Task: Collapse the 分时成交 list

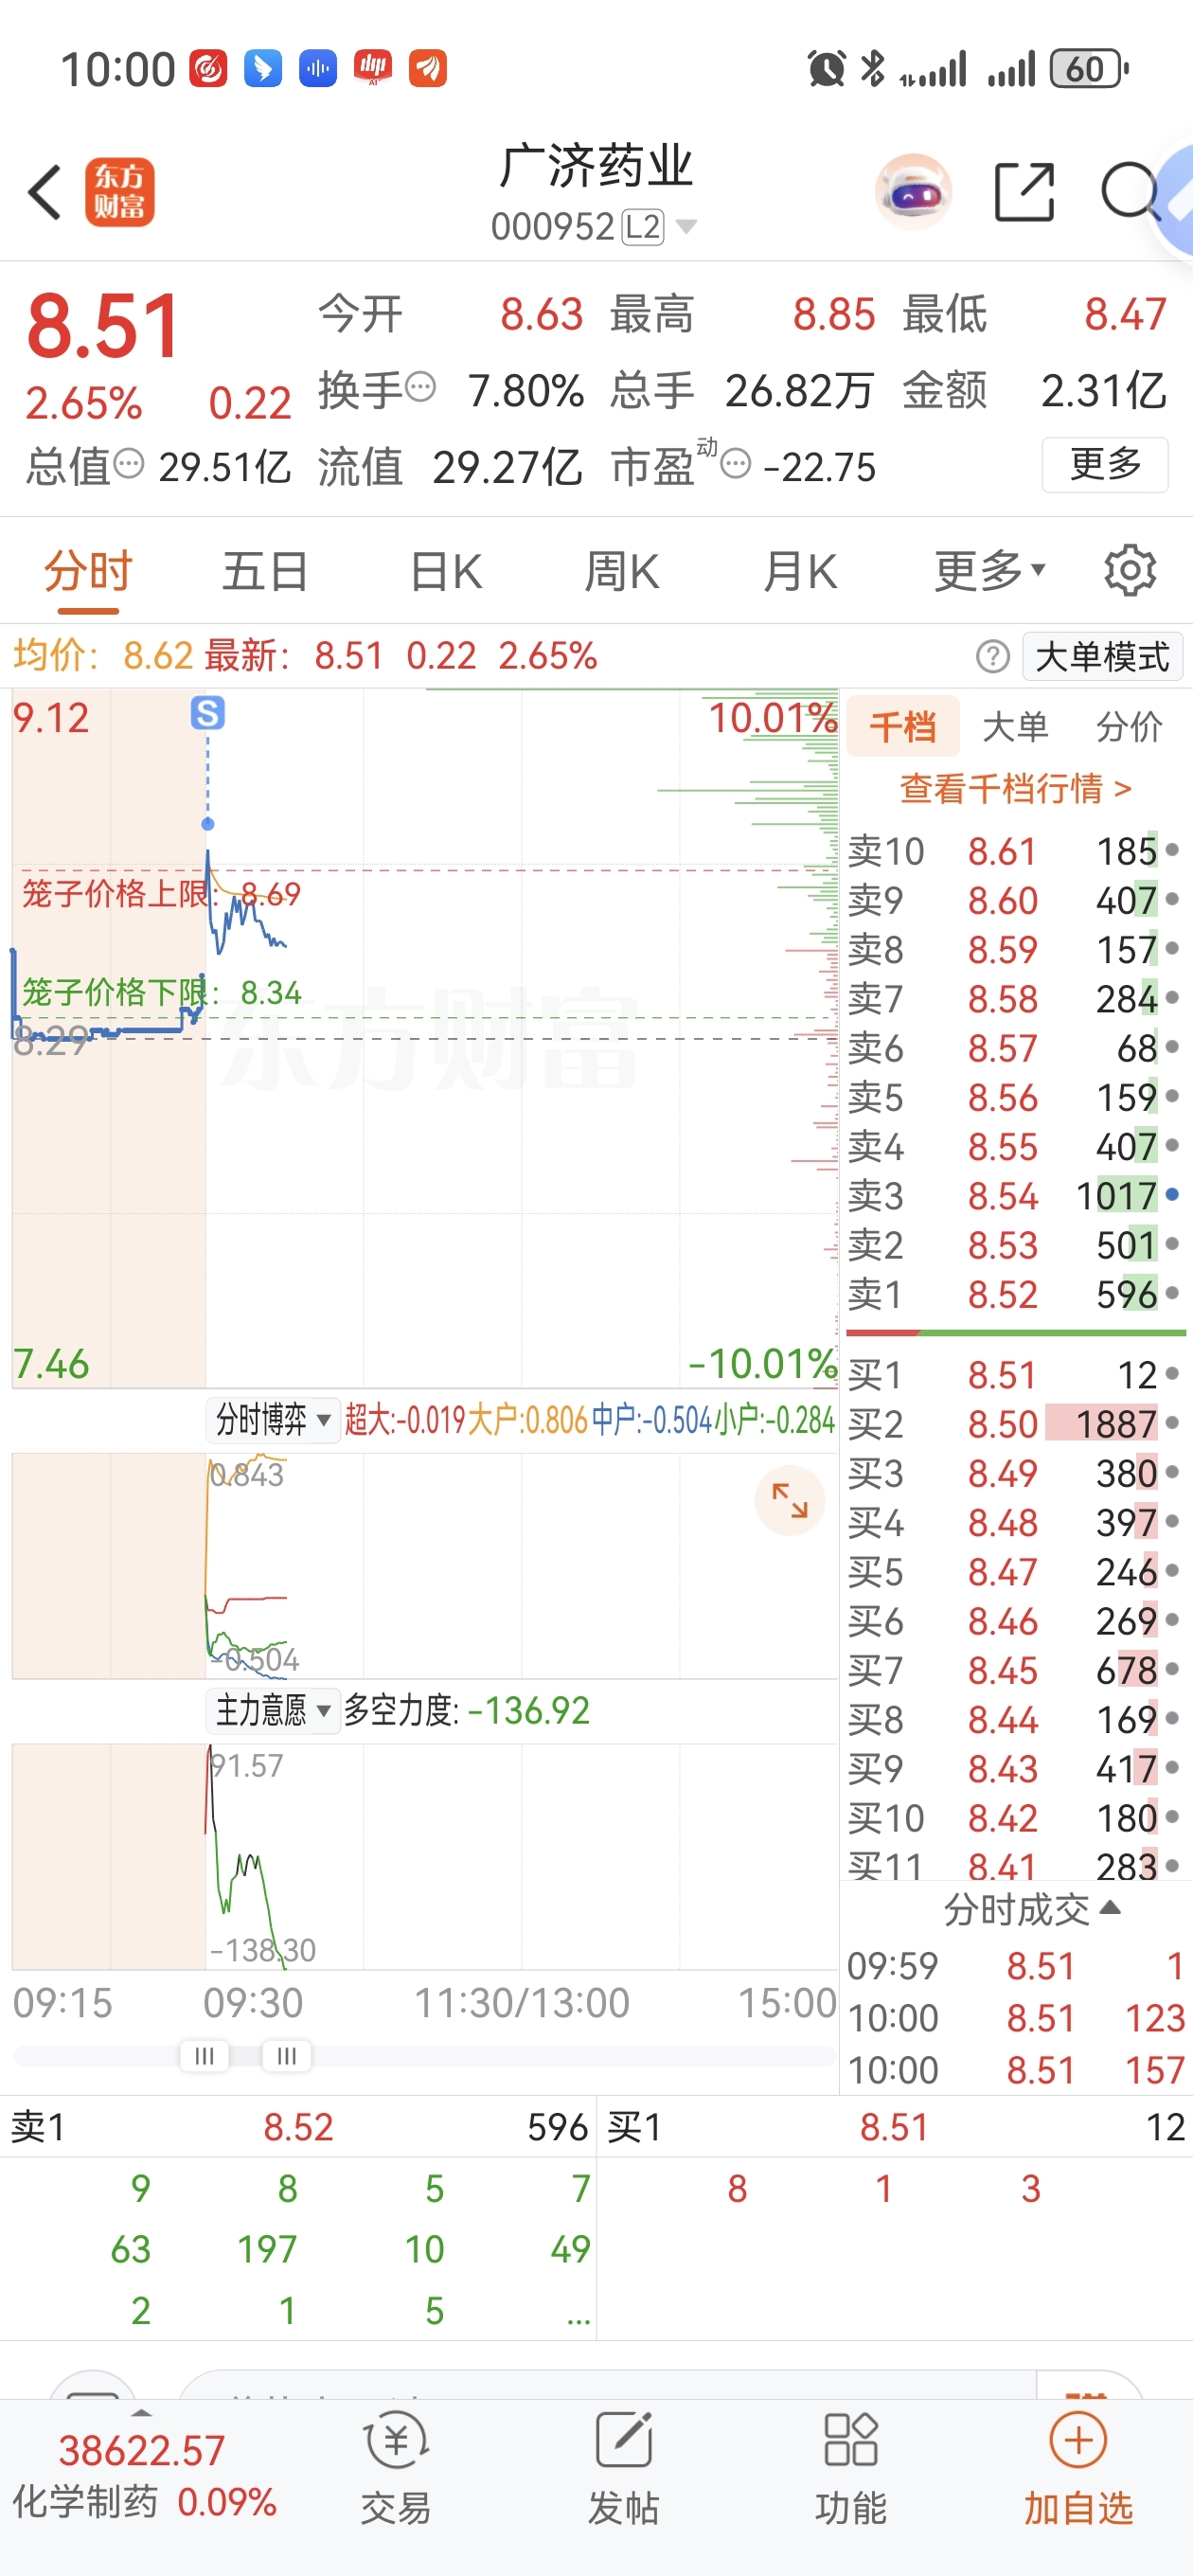Action: [x=1031, y=1910]
